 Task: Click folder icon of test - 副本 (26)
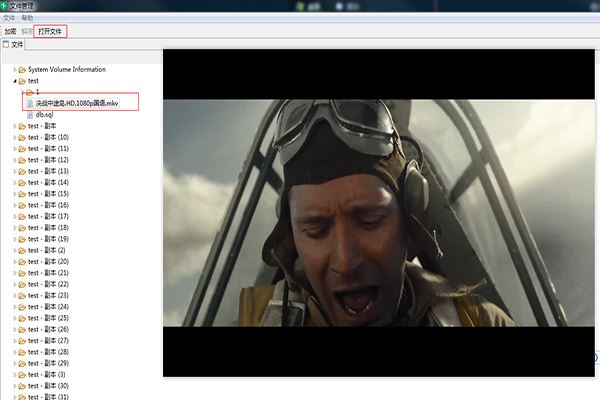coord(22,330)
